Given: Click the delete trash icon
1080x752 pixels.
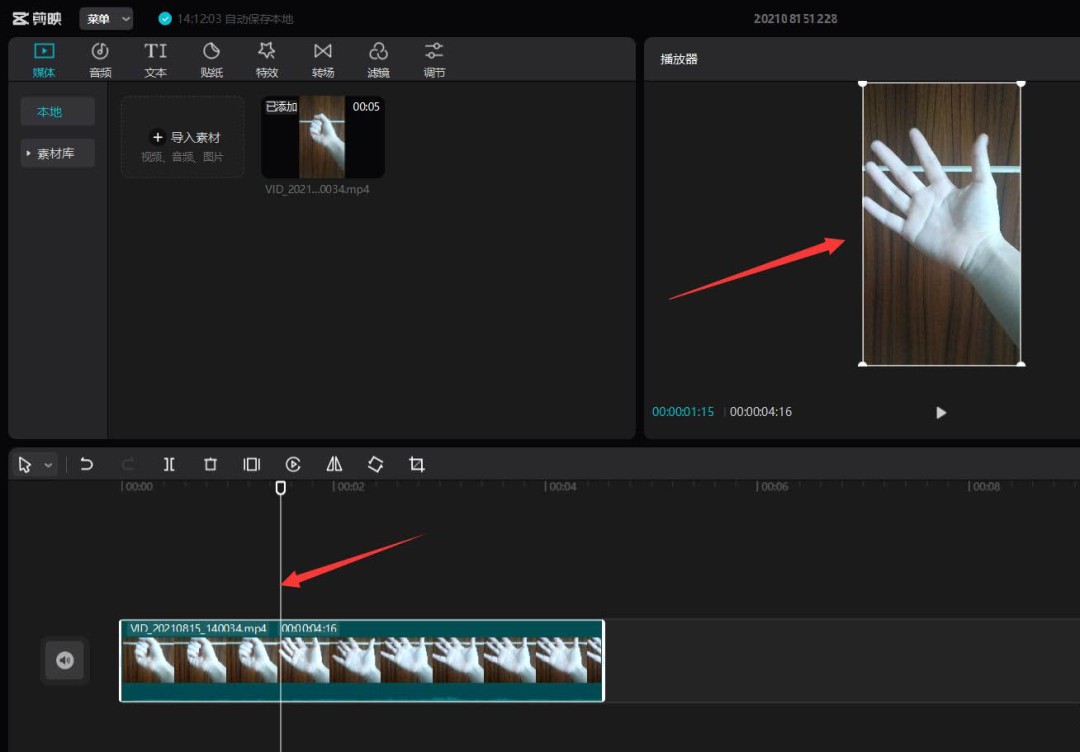Looking at the screenshot, I should tap(210, 464).
